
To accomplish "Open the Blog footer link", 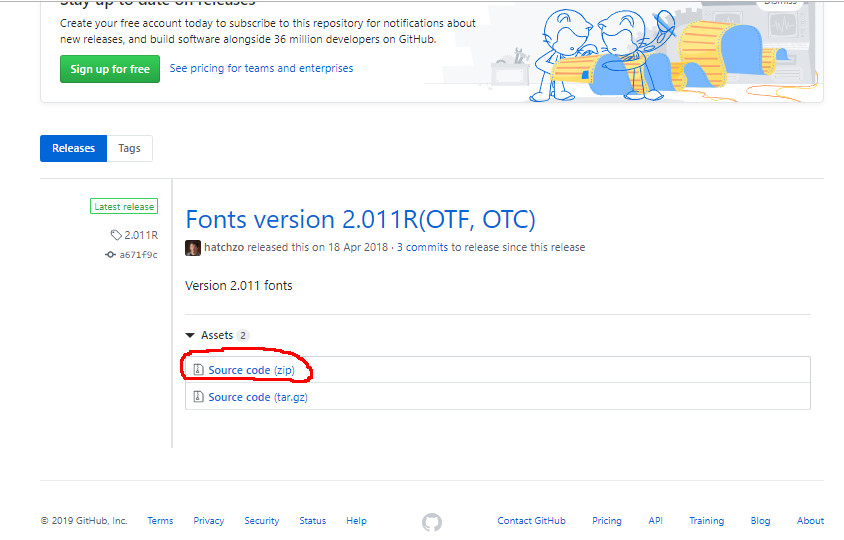I will (x=760, y=521).
